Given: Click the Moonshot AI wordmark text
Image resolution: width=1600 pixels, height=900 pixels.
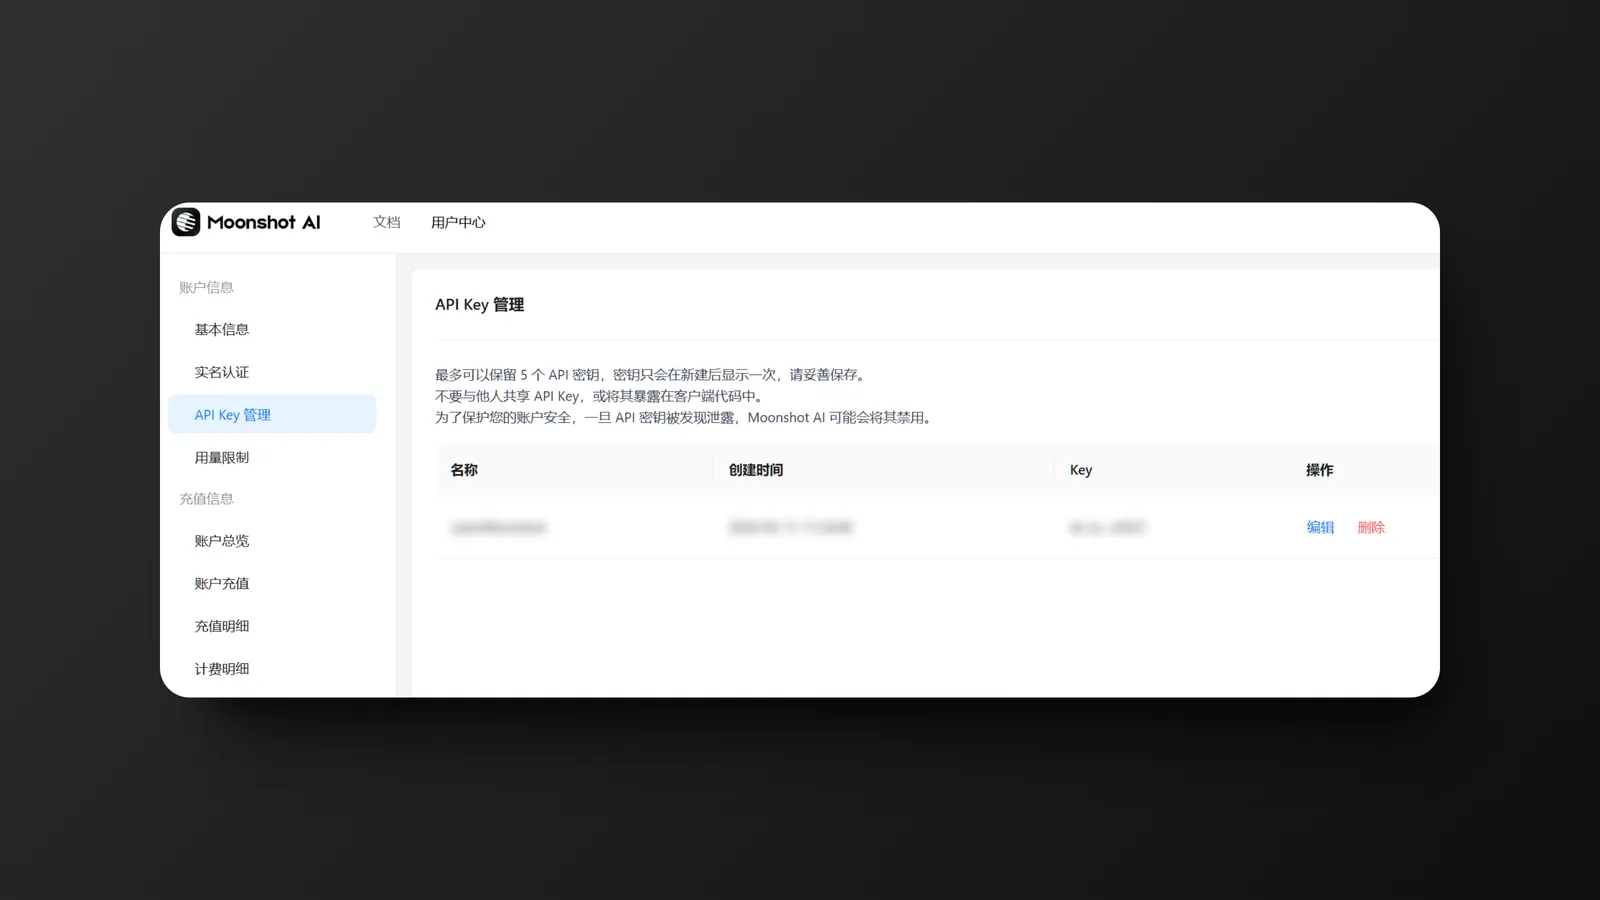Looking at the screenshot, I should point(263,222).
